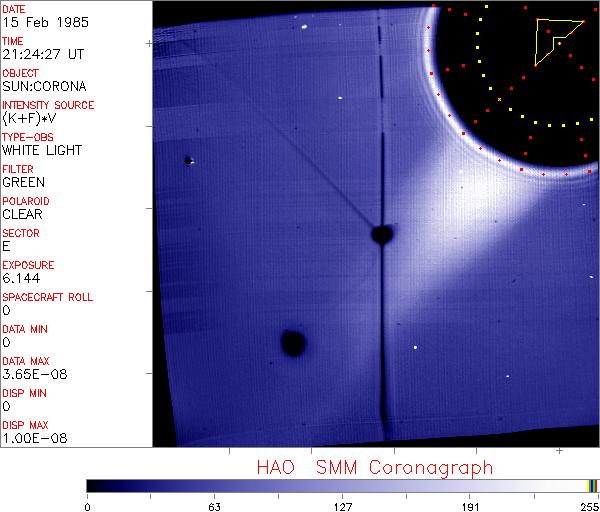
Task: Select the date value 15 Feb 1985
Action: tap(46, 22)
